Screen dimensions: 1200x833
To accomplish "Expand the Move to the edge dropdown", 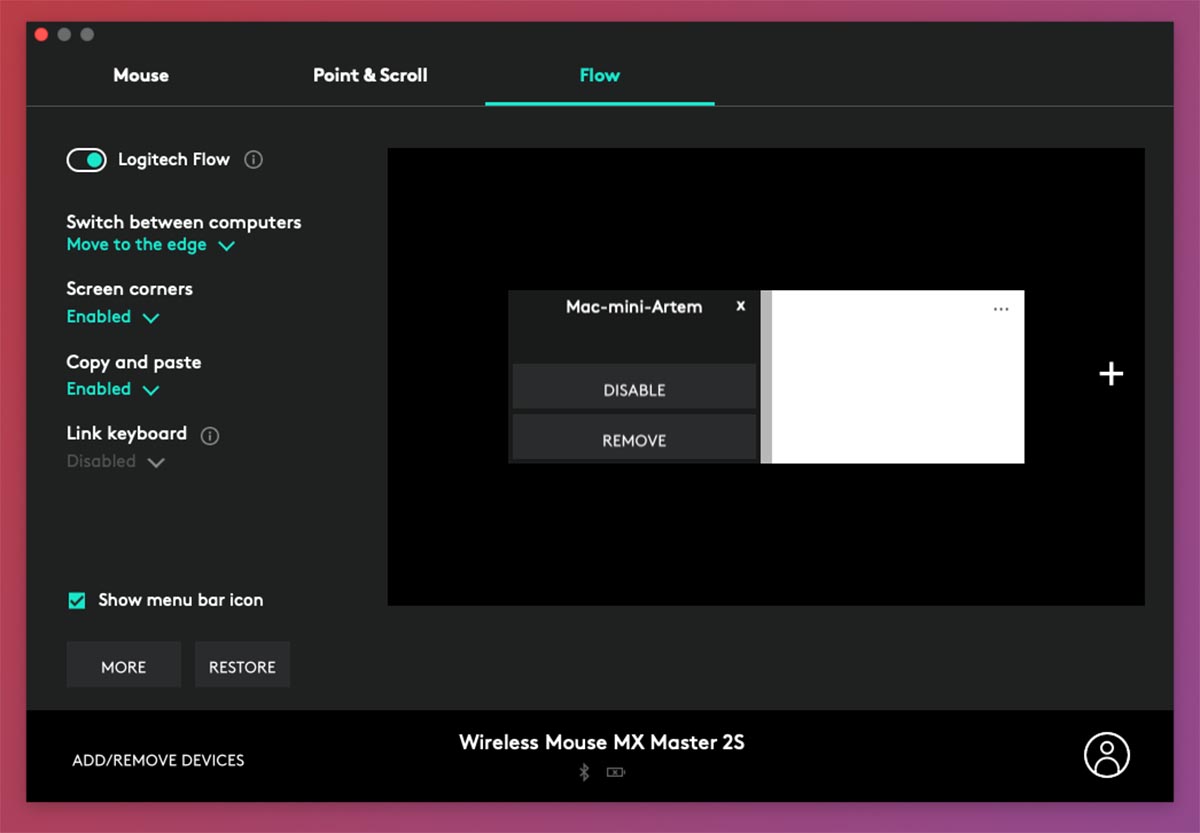I will click(x=150, y=245).
